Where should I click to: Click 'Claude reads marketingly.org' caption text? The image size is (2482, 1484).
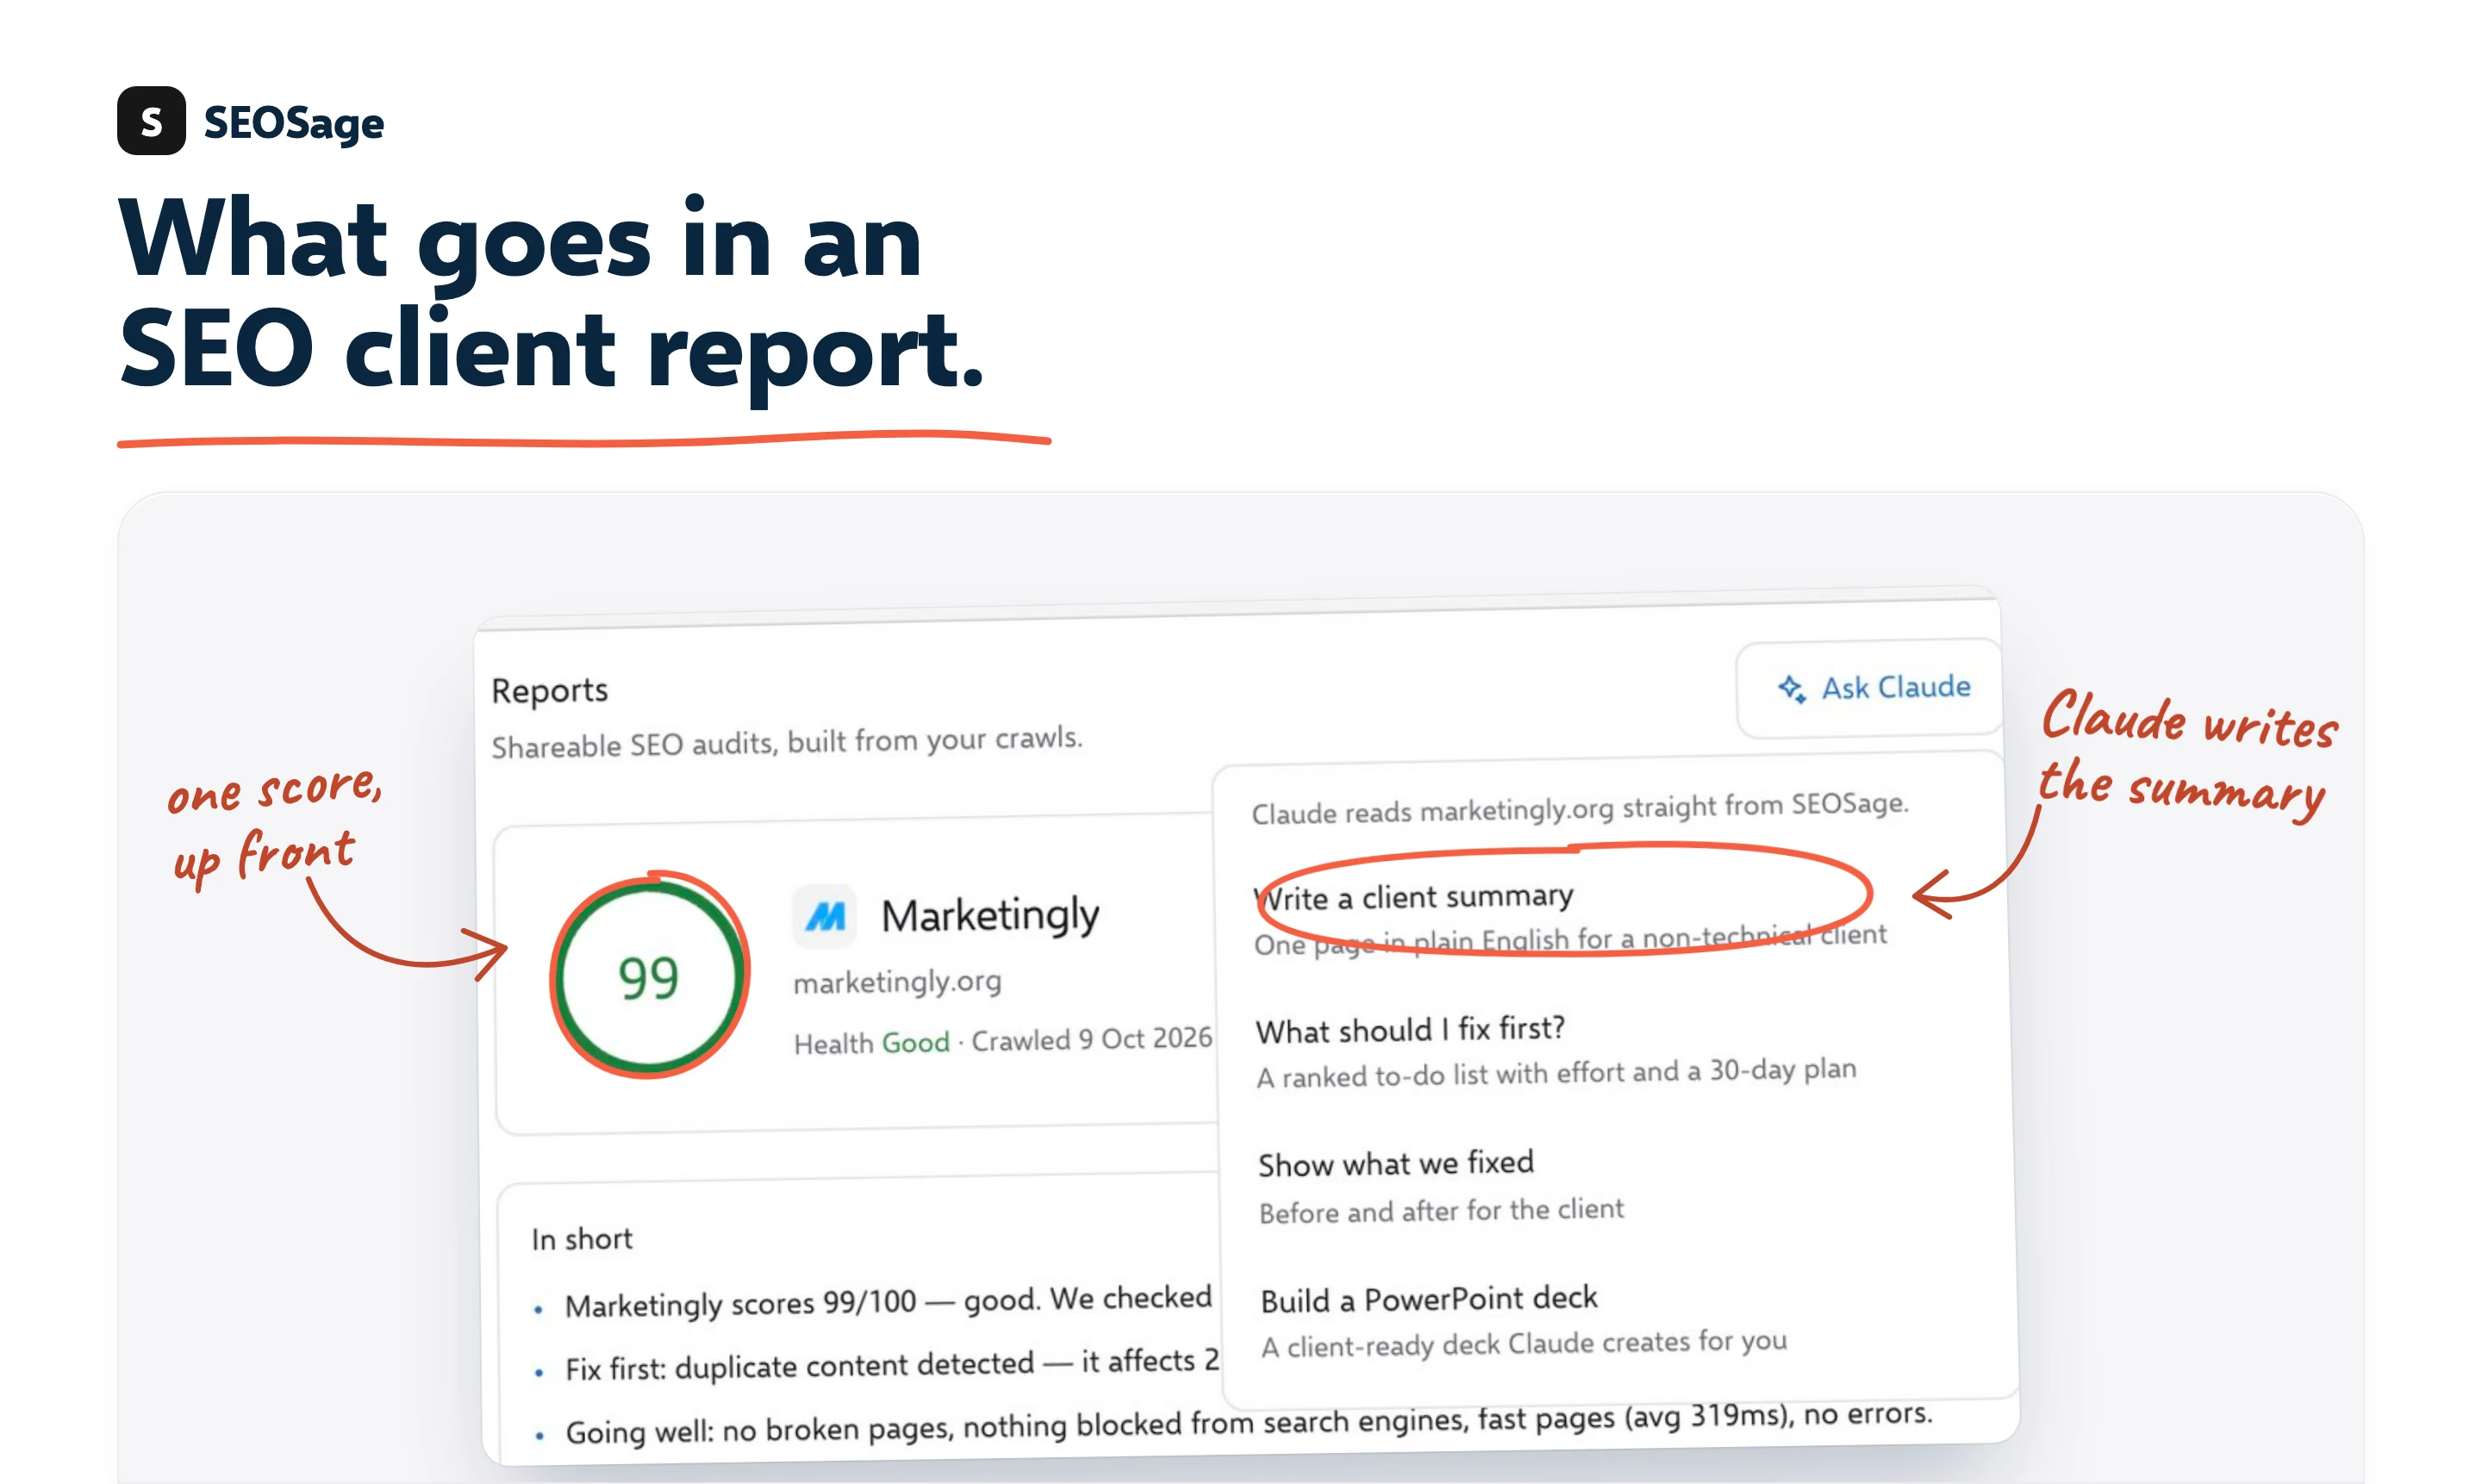1580,808
